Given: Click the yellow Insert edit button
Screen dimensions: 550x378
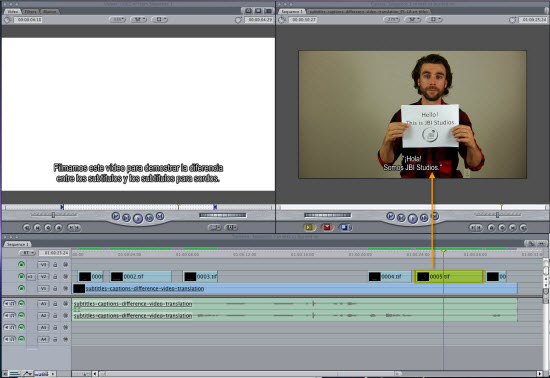Looking at the screenshot, I should 309,228.
